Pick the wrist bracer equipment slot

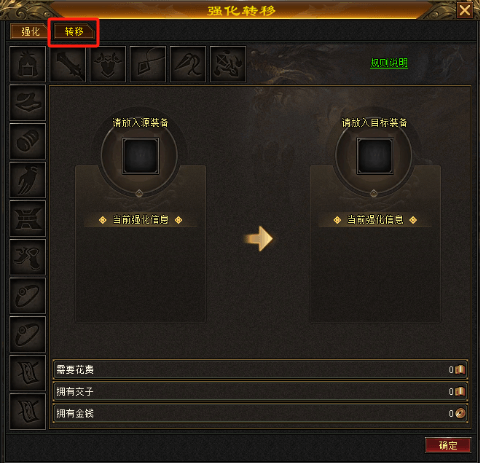[x=27, y=141]
